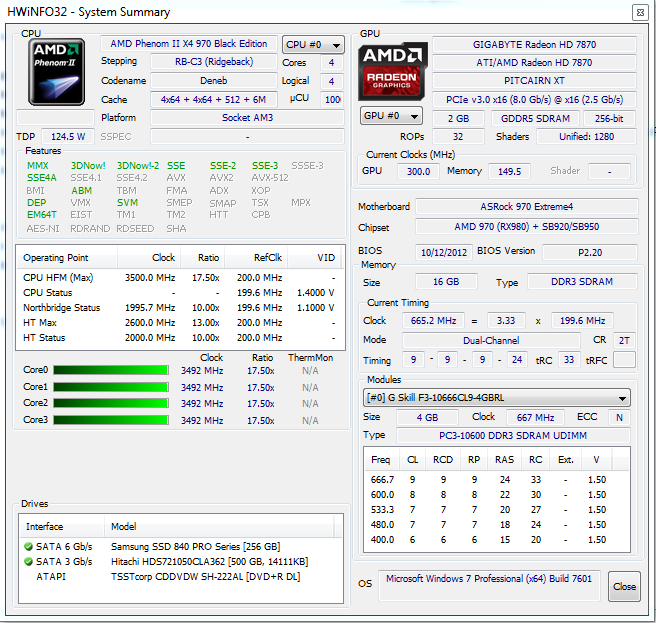The width and height of the screenshot is (656, 623).
Task: Click the '400.0' frequency row in timing table
Action: (x=497, y=540)
